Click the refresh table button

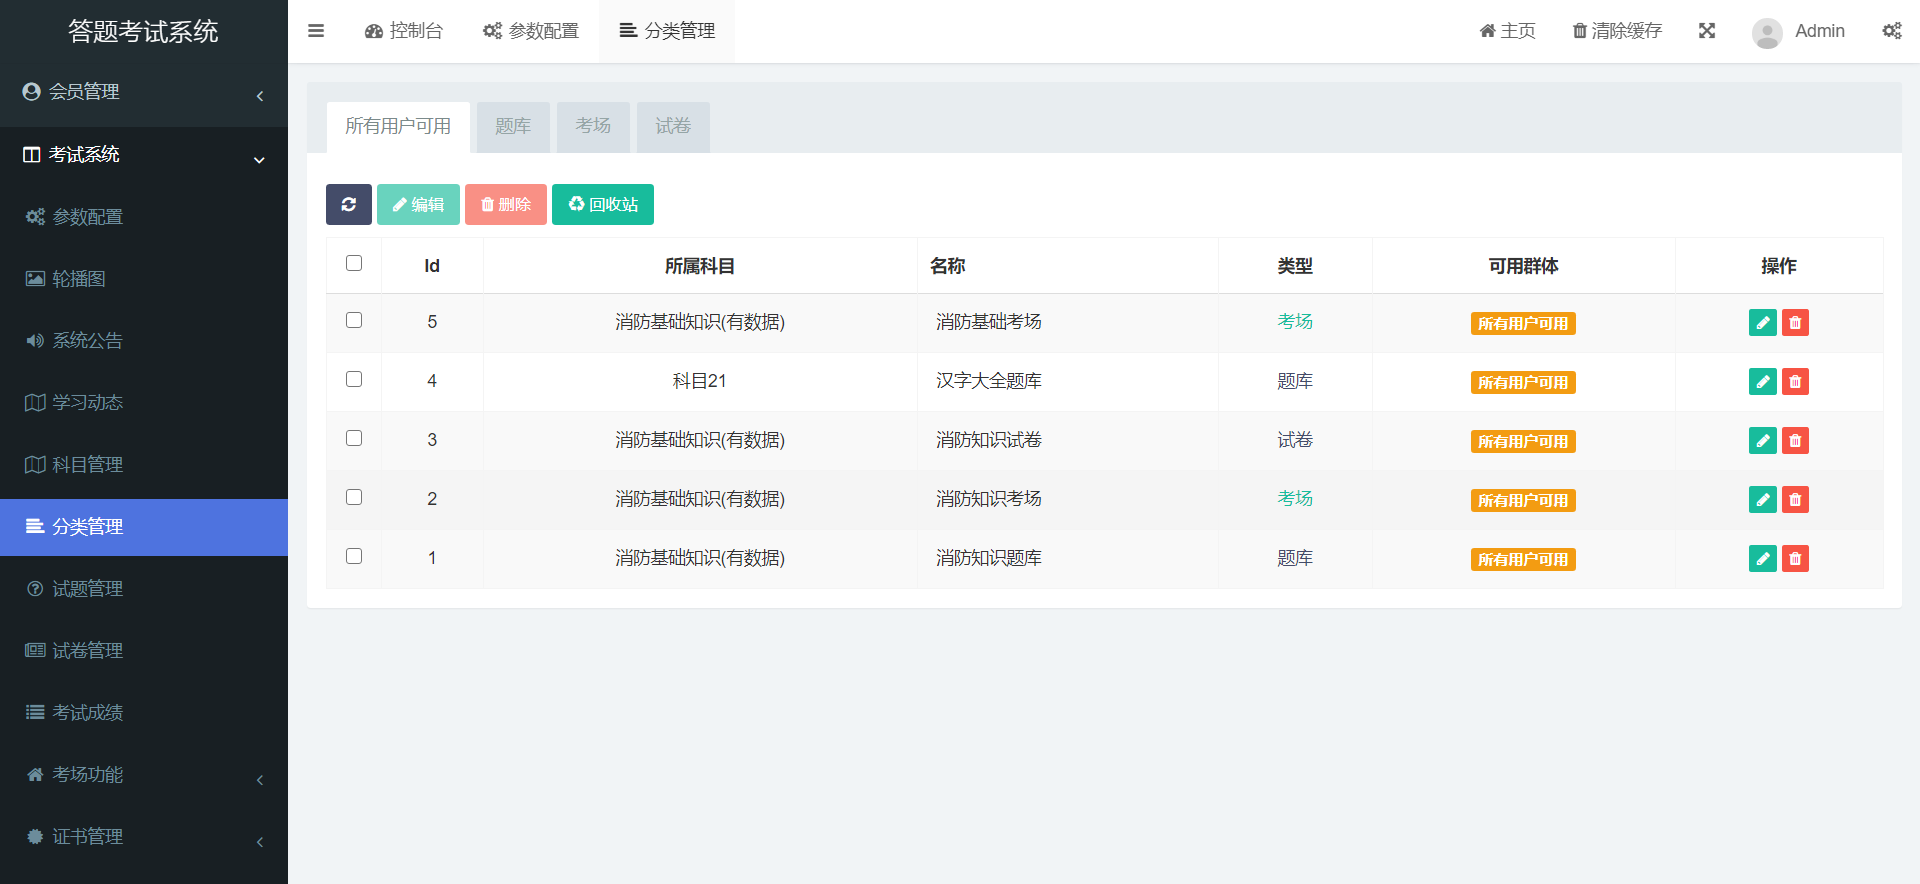coord(349,204)
